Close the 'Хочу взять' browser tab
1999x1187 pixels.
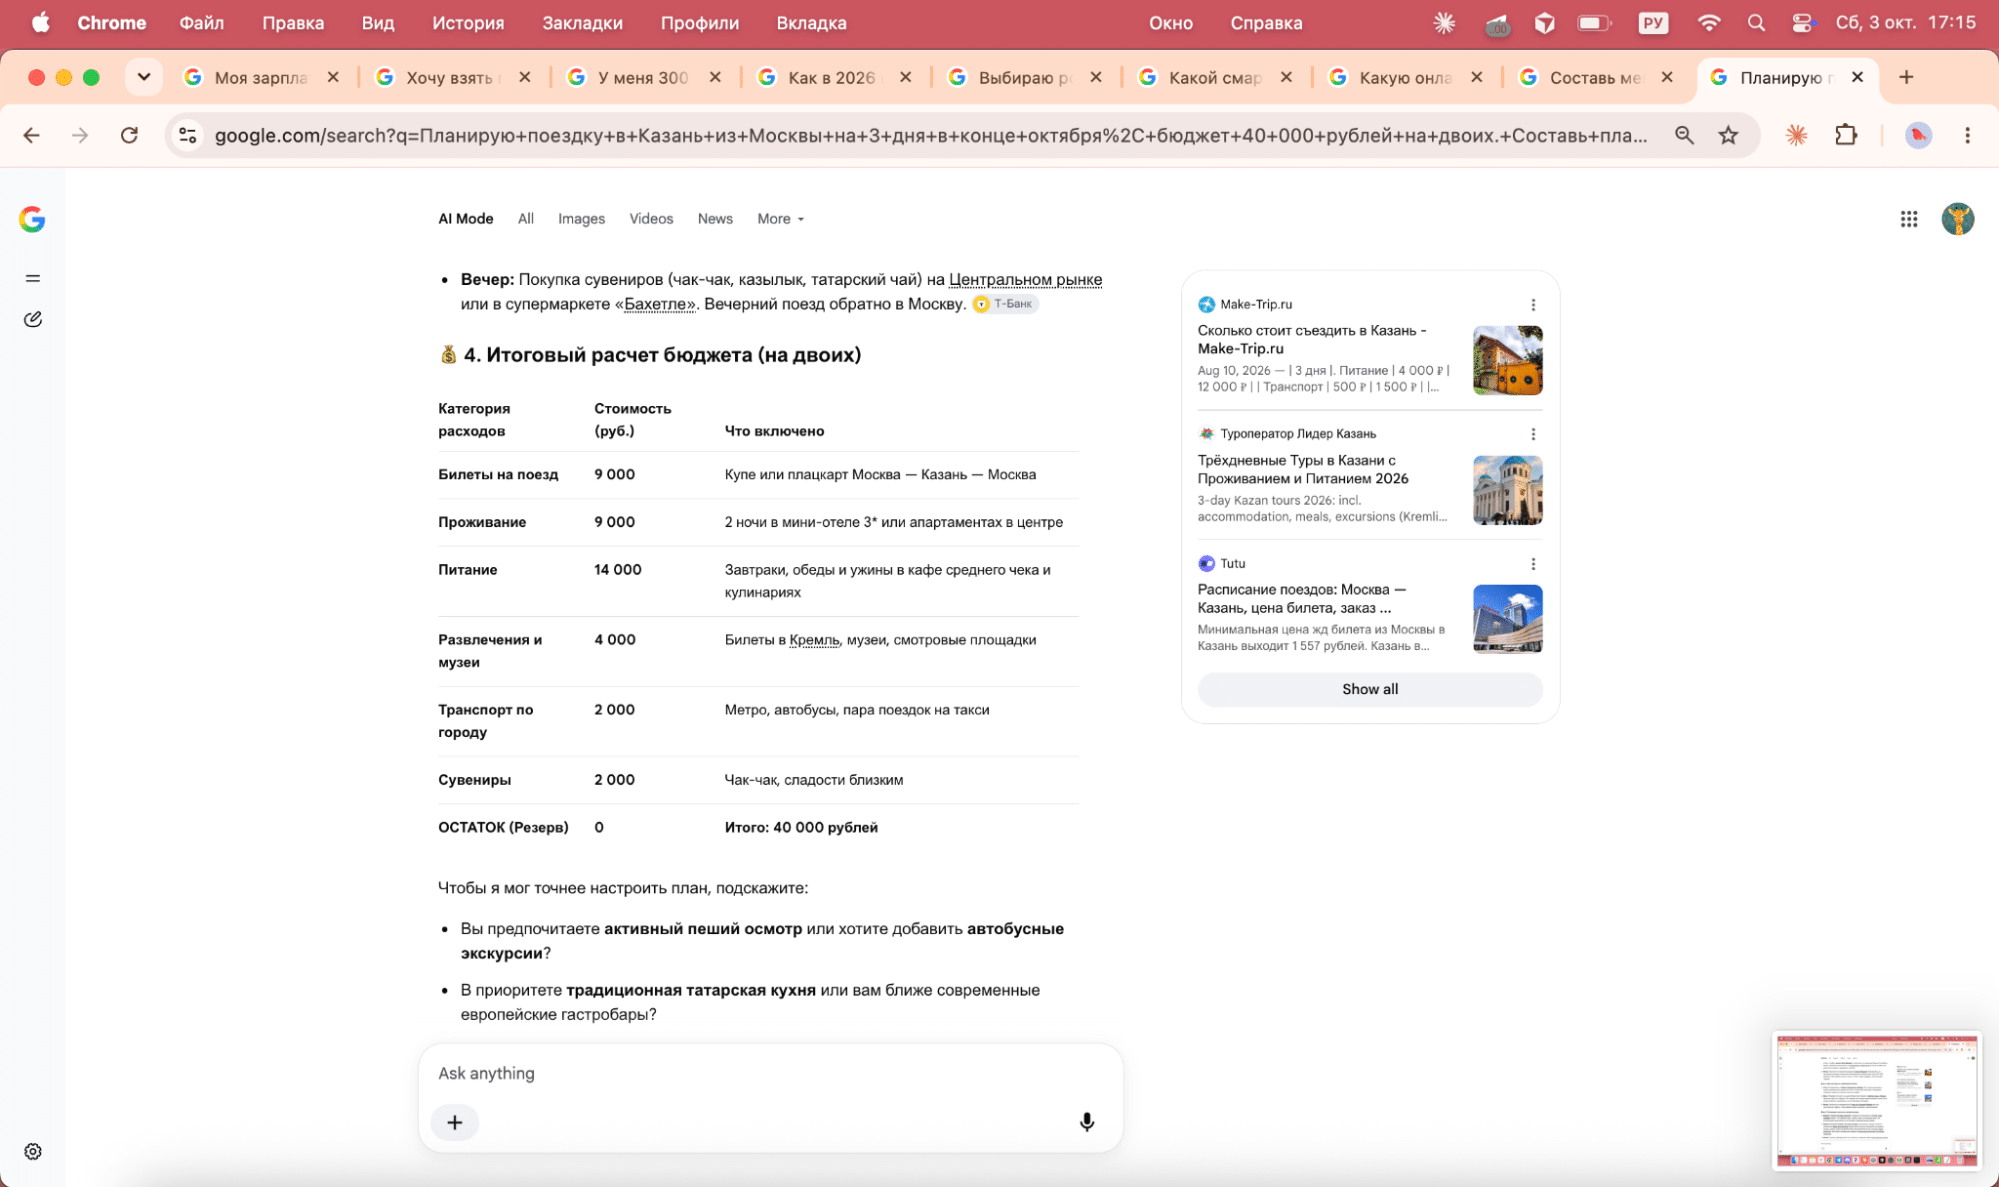tap(525, 77)
